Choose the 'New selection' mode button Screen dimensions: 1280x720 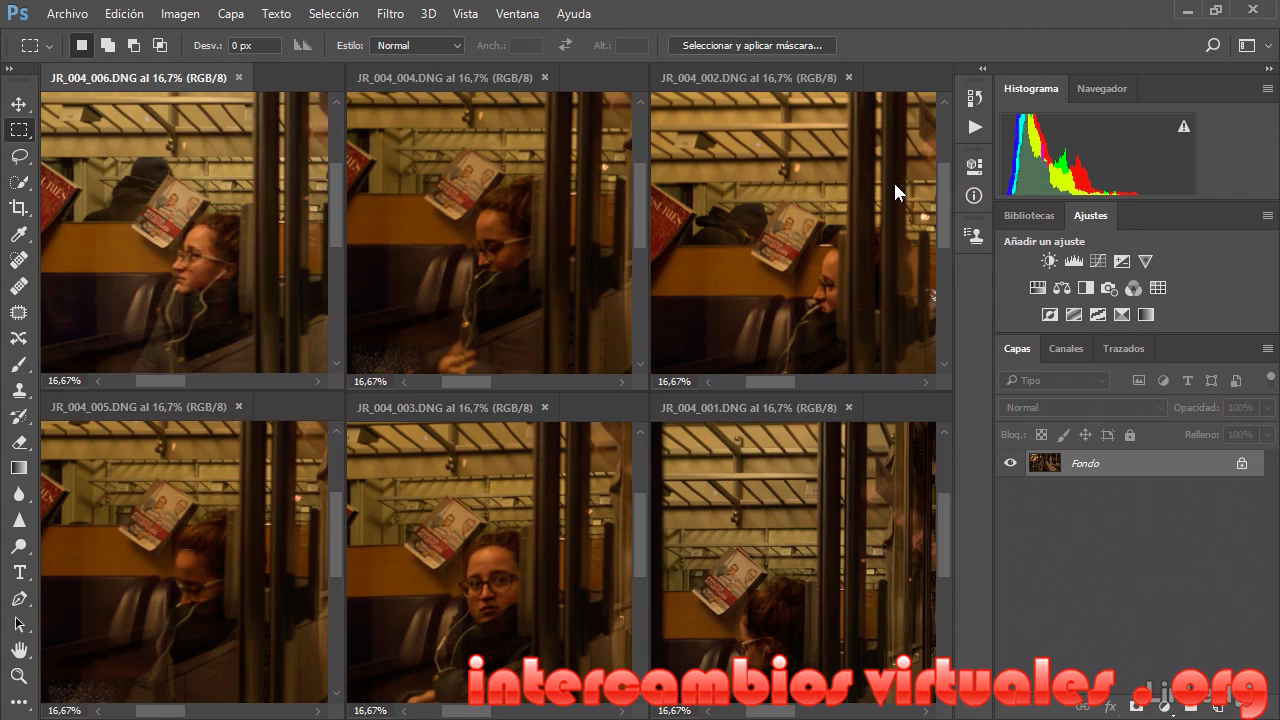pos(82,45)
